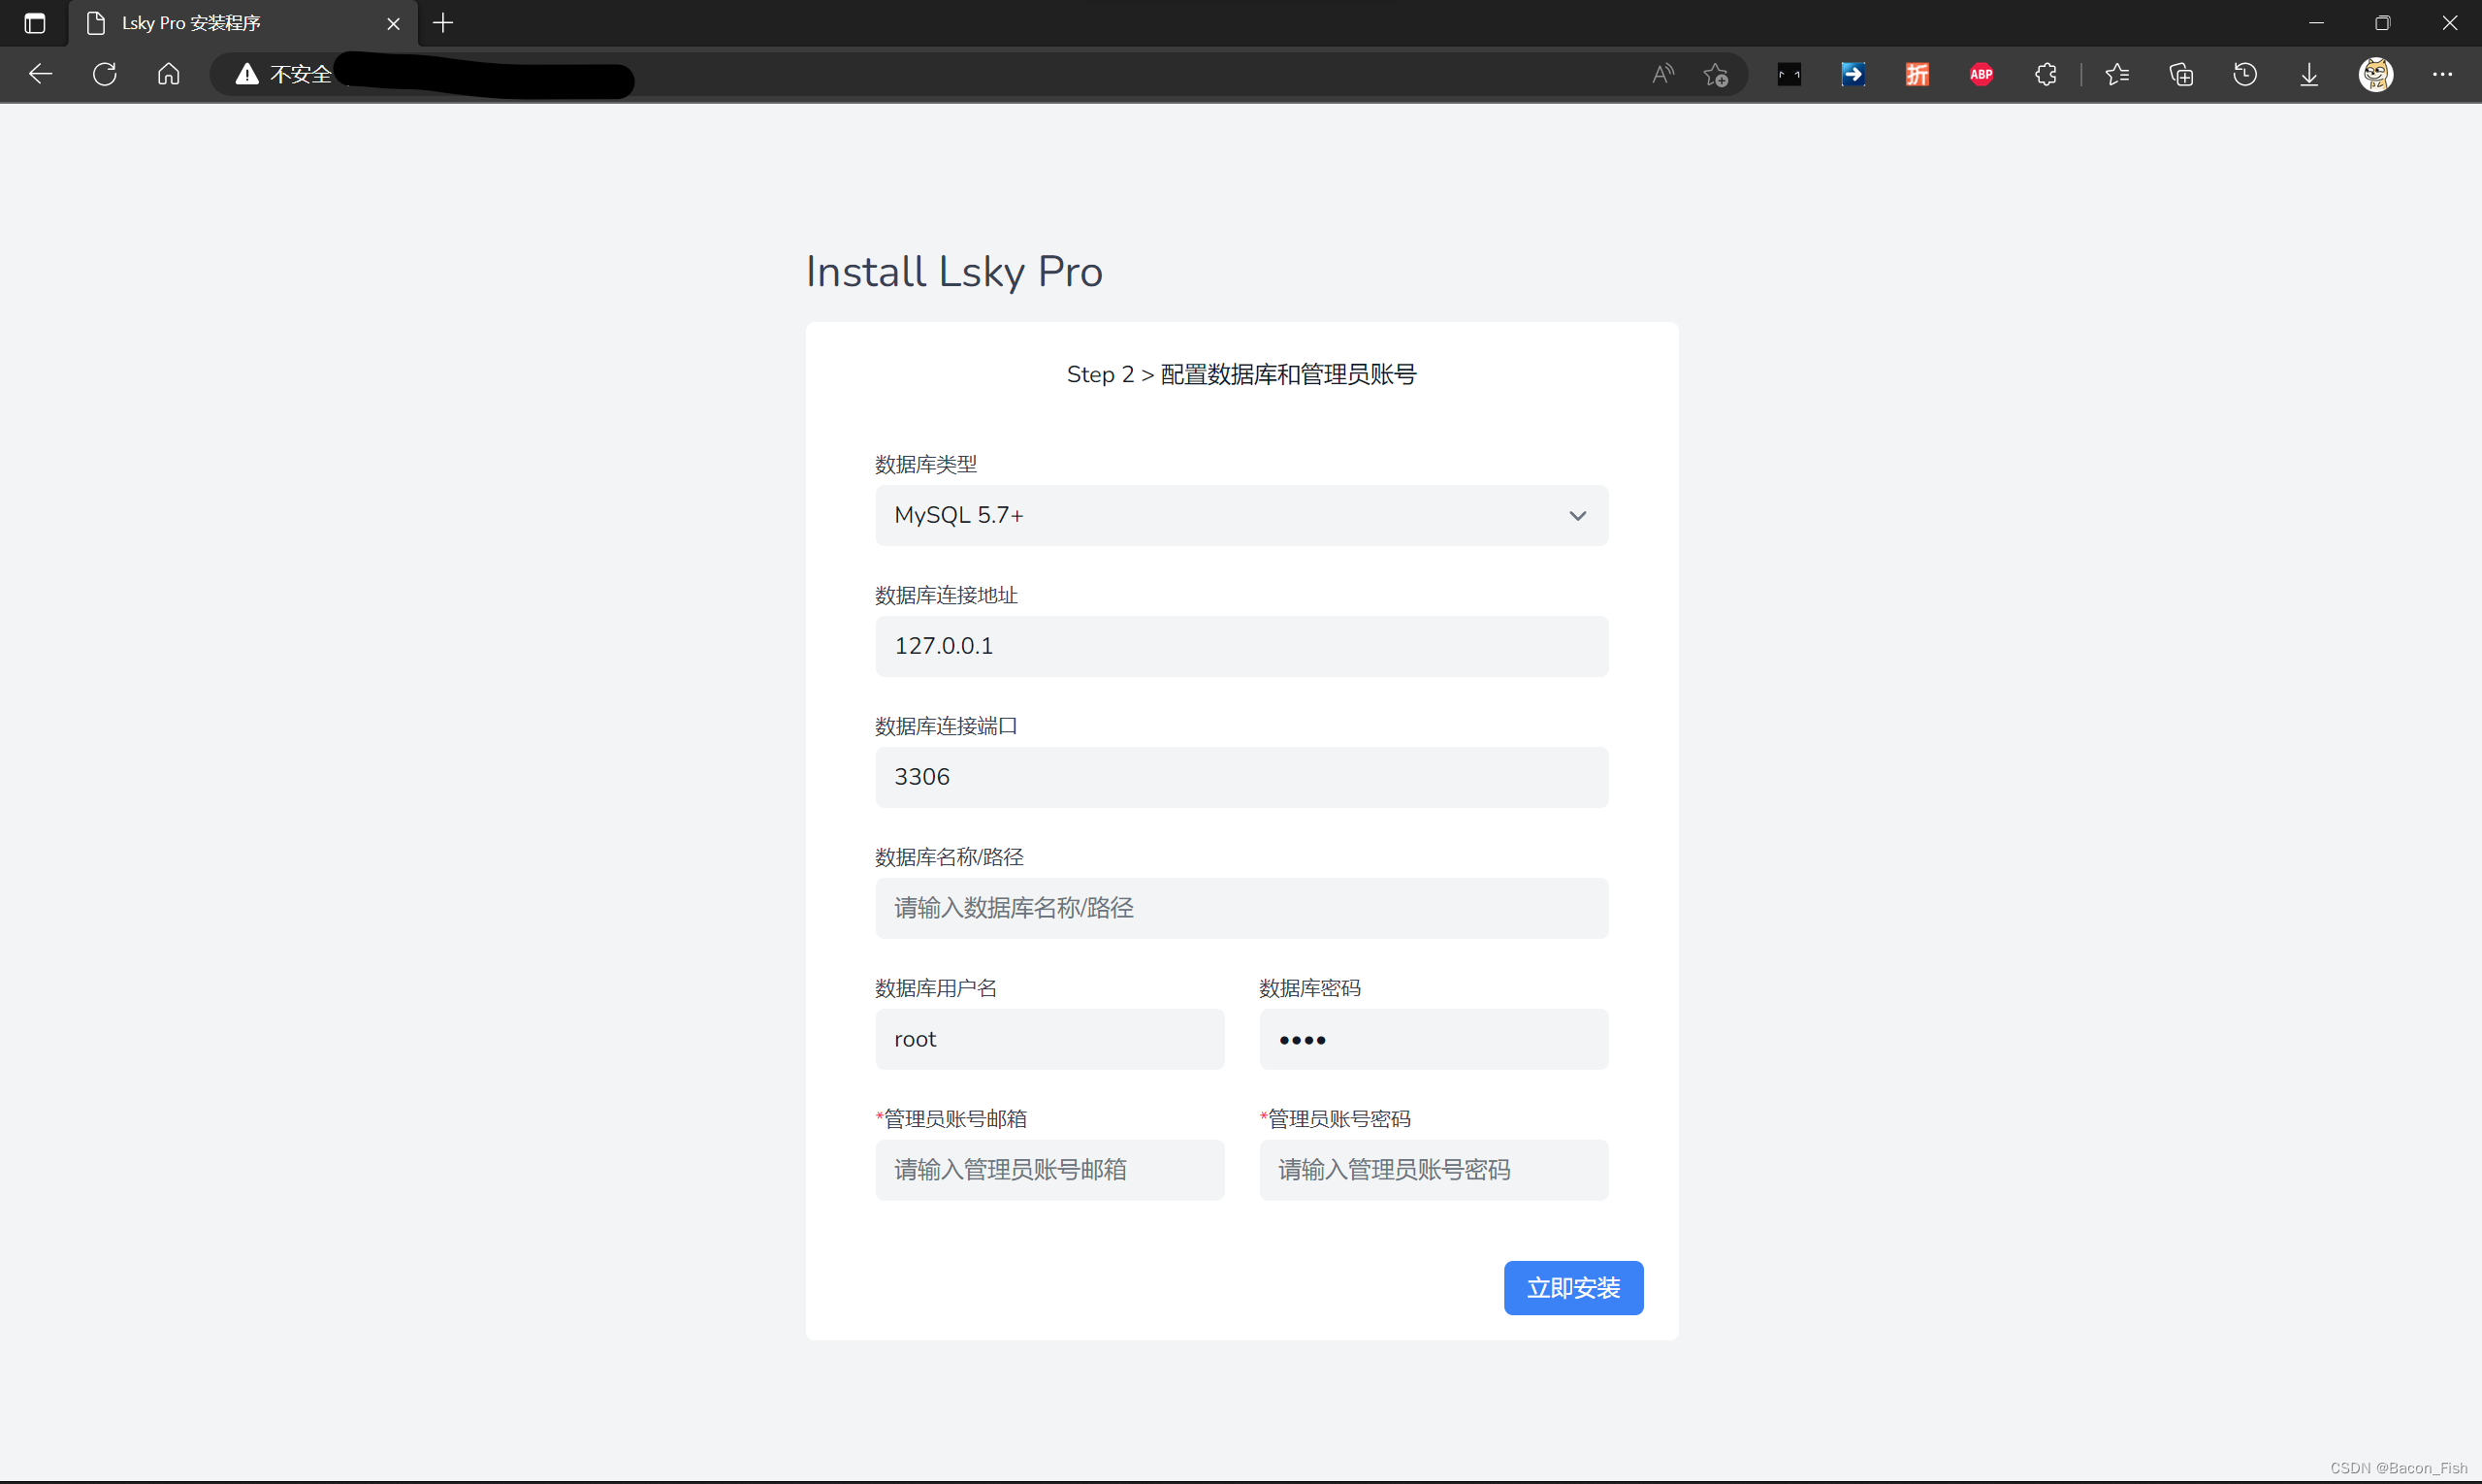Click the browser back arrow
The width and height of the screenshot is (2482, 1484).
coord(40,74)
